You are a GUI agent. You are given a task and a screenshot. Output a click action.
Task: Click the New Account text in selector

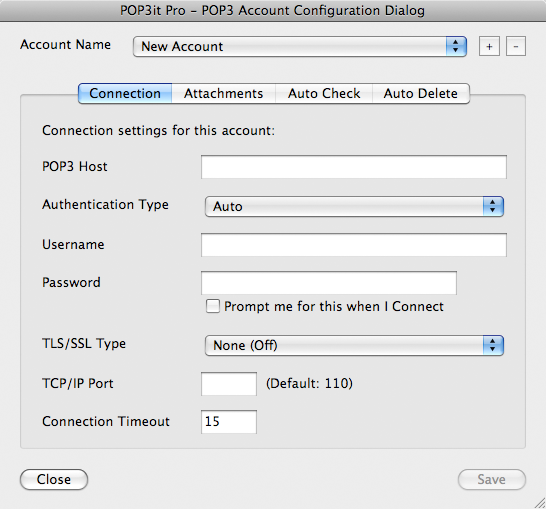click(182, 46)
